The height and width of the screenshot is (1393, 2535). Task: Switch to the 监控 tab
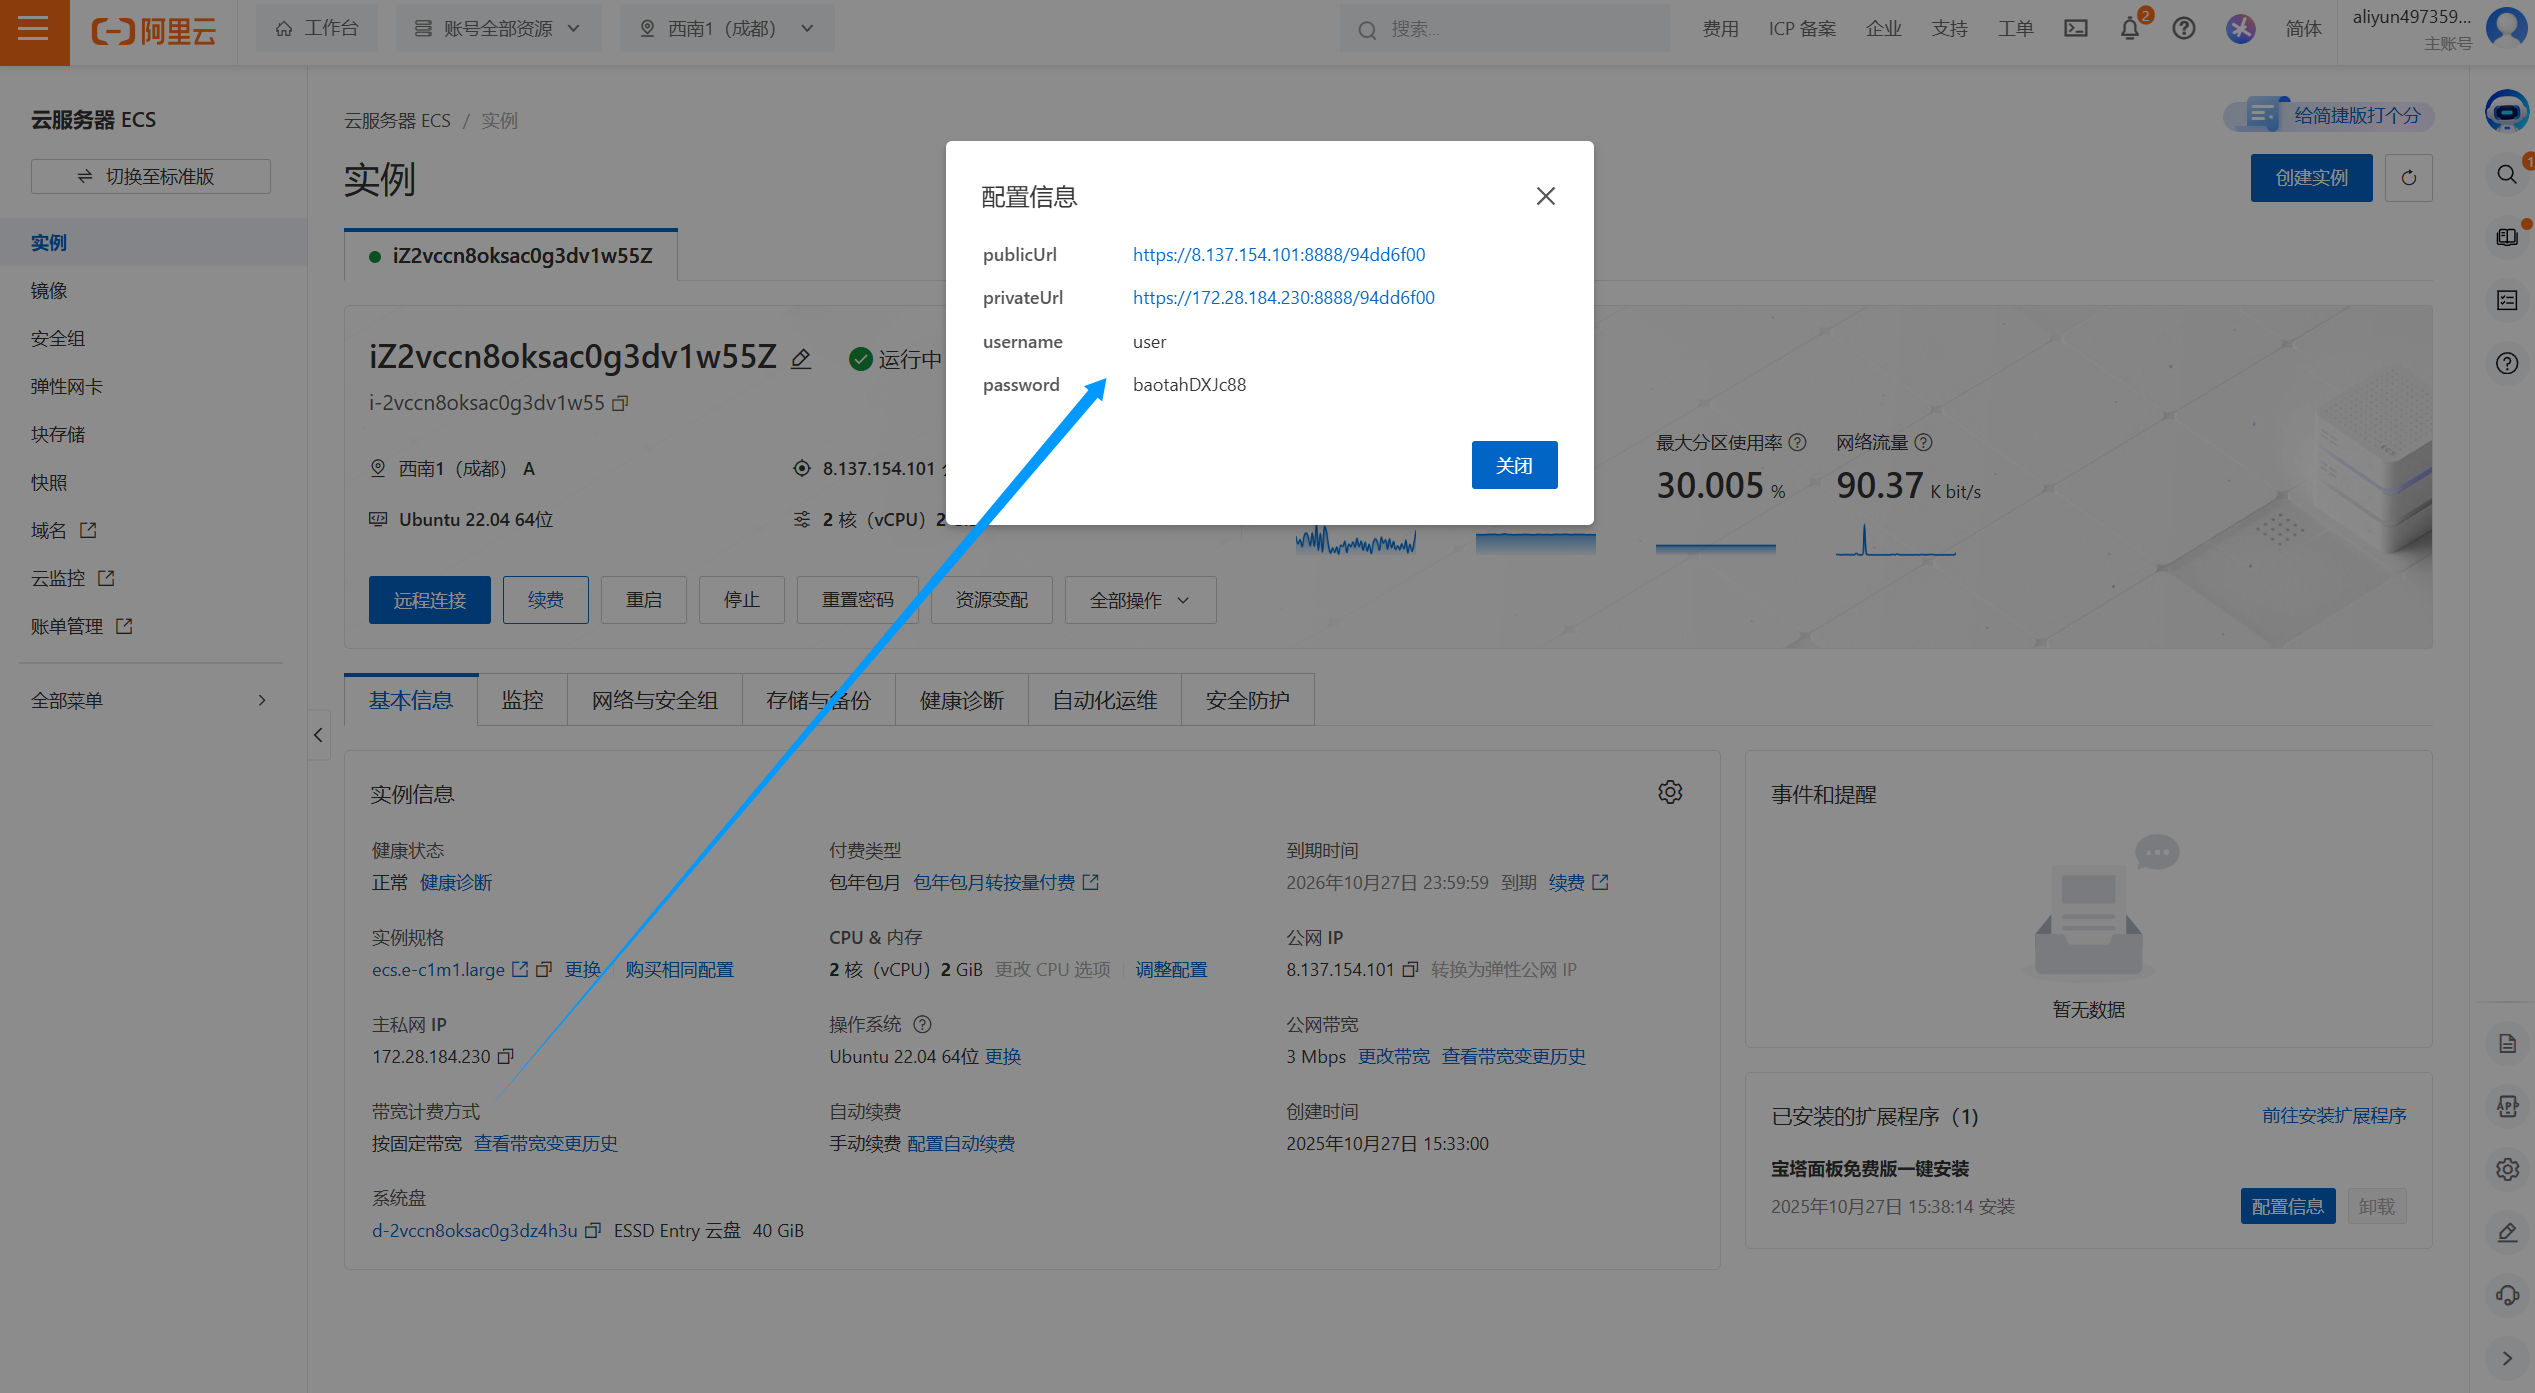pyautogui.click(x=522, y=700)
